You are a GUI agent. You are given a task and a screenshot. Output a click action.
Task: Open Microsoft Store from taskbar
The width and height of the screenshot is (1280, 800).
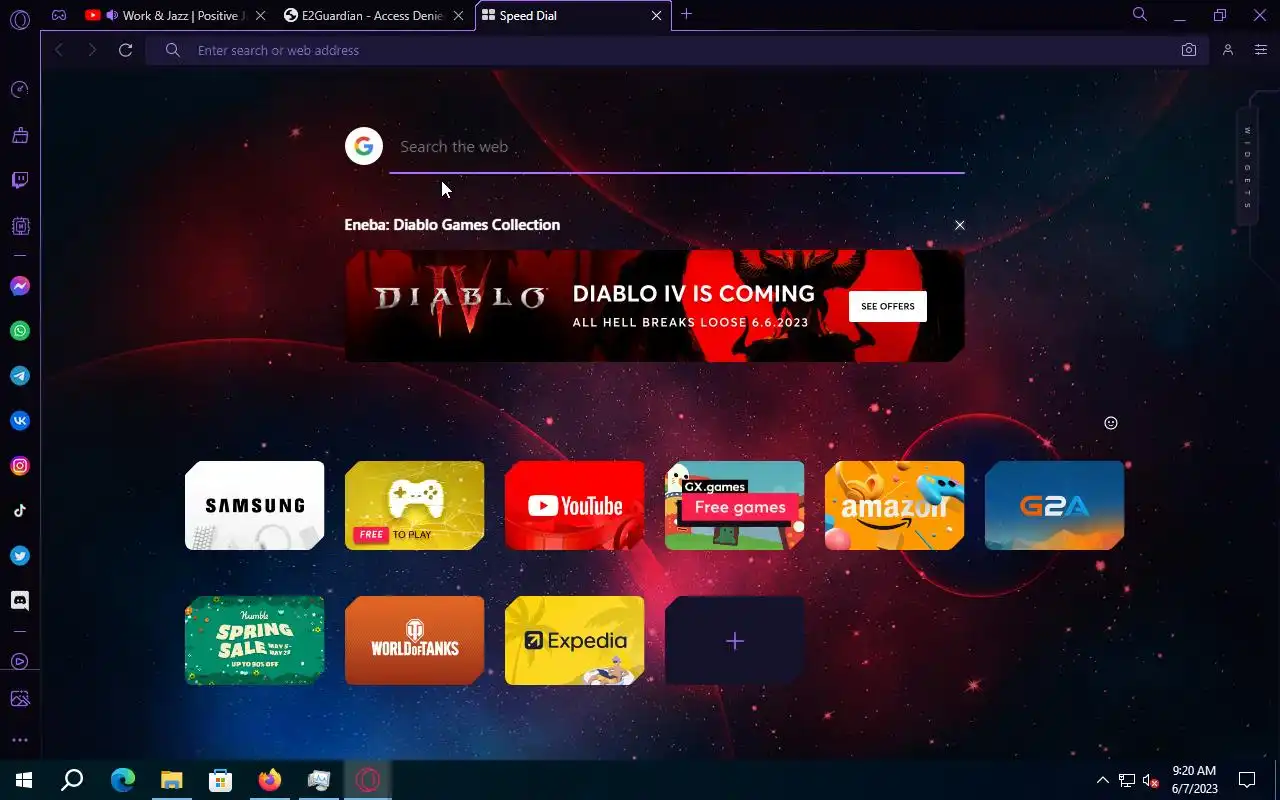click(221, 780)
